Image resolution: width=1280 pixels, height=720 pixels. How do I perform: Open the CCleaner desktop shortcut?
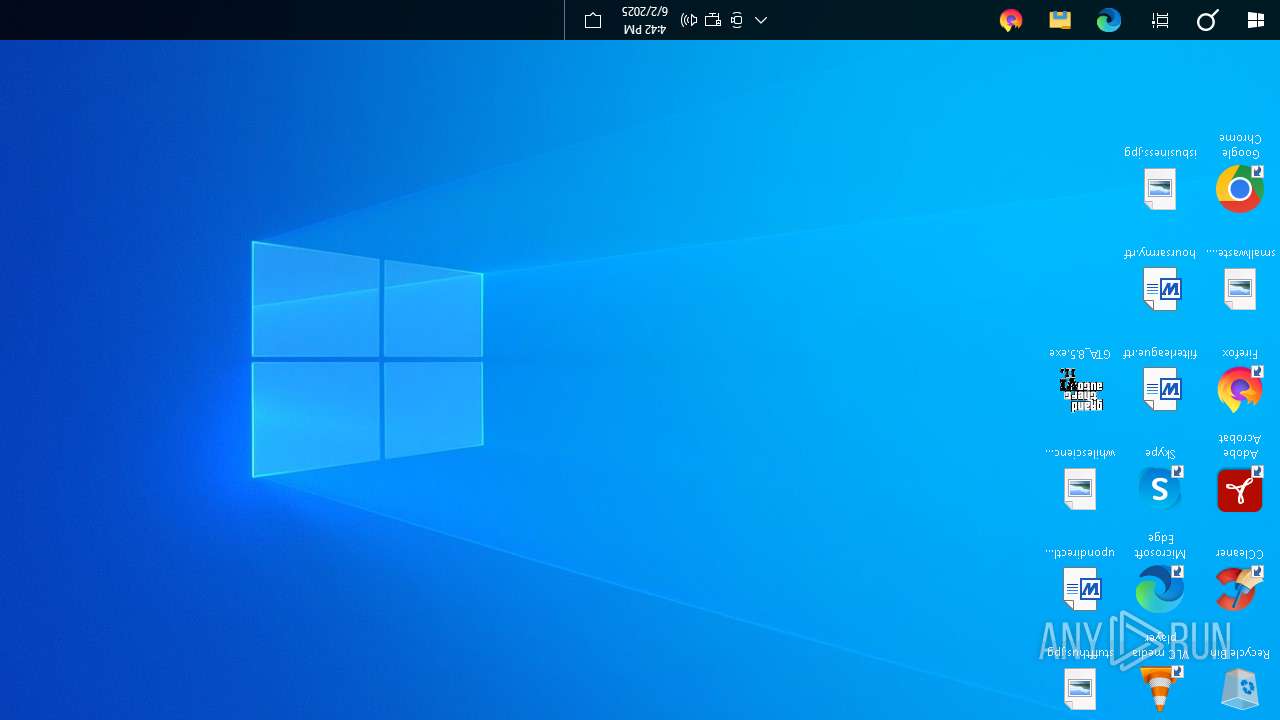[1240, 580]
